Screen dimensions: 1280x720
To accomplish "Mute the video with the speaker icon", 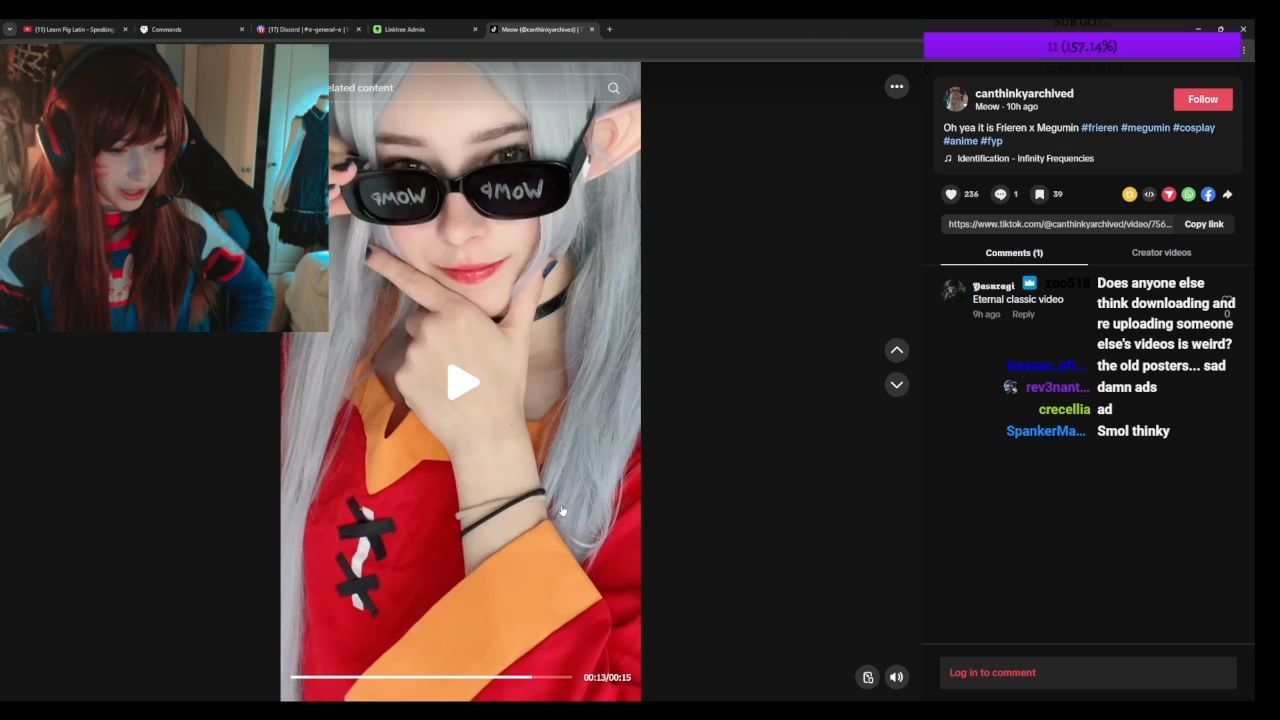I will coord(896,677).
